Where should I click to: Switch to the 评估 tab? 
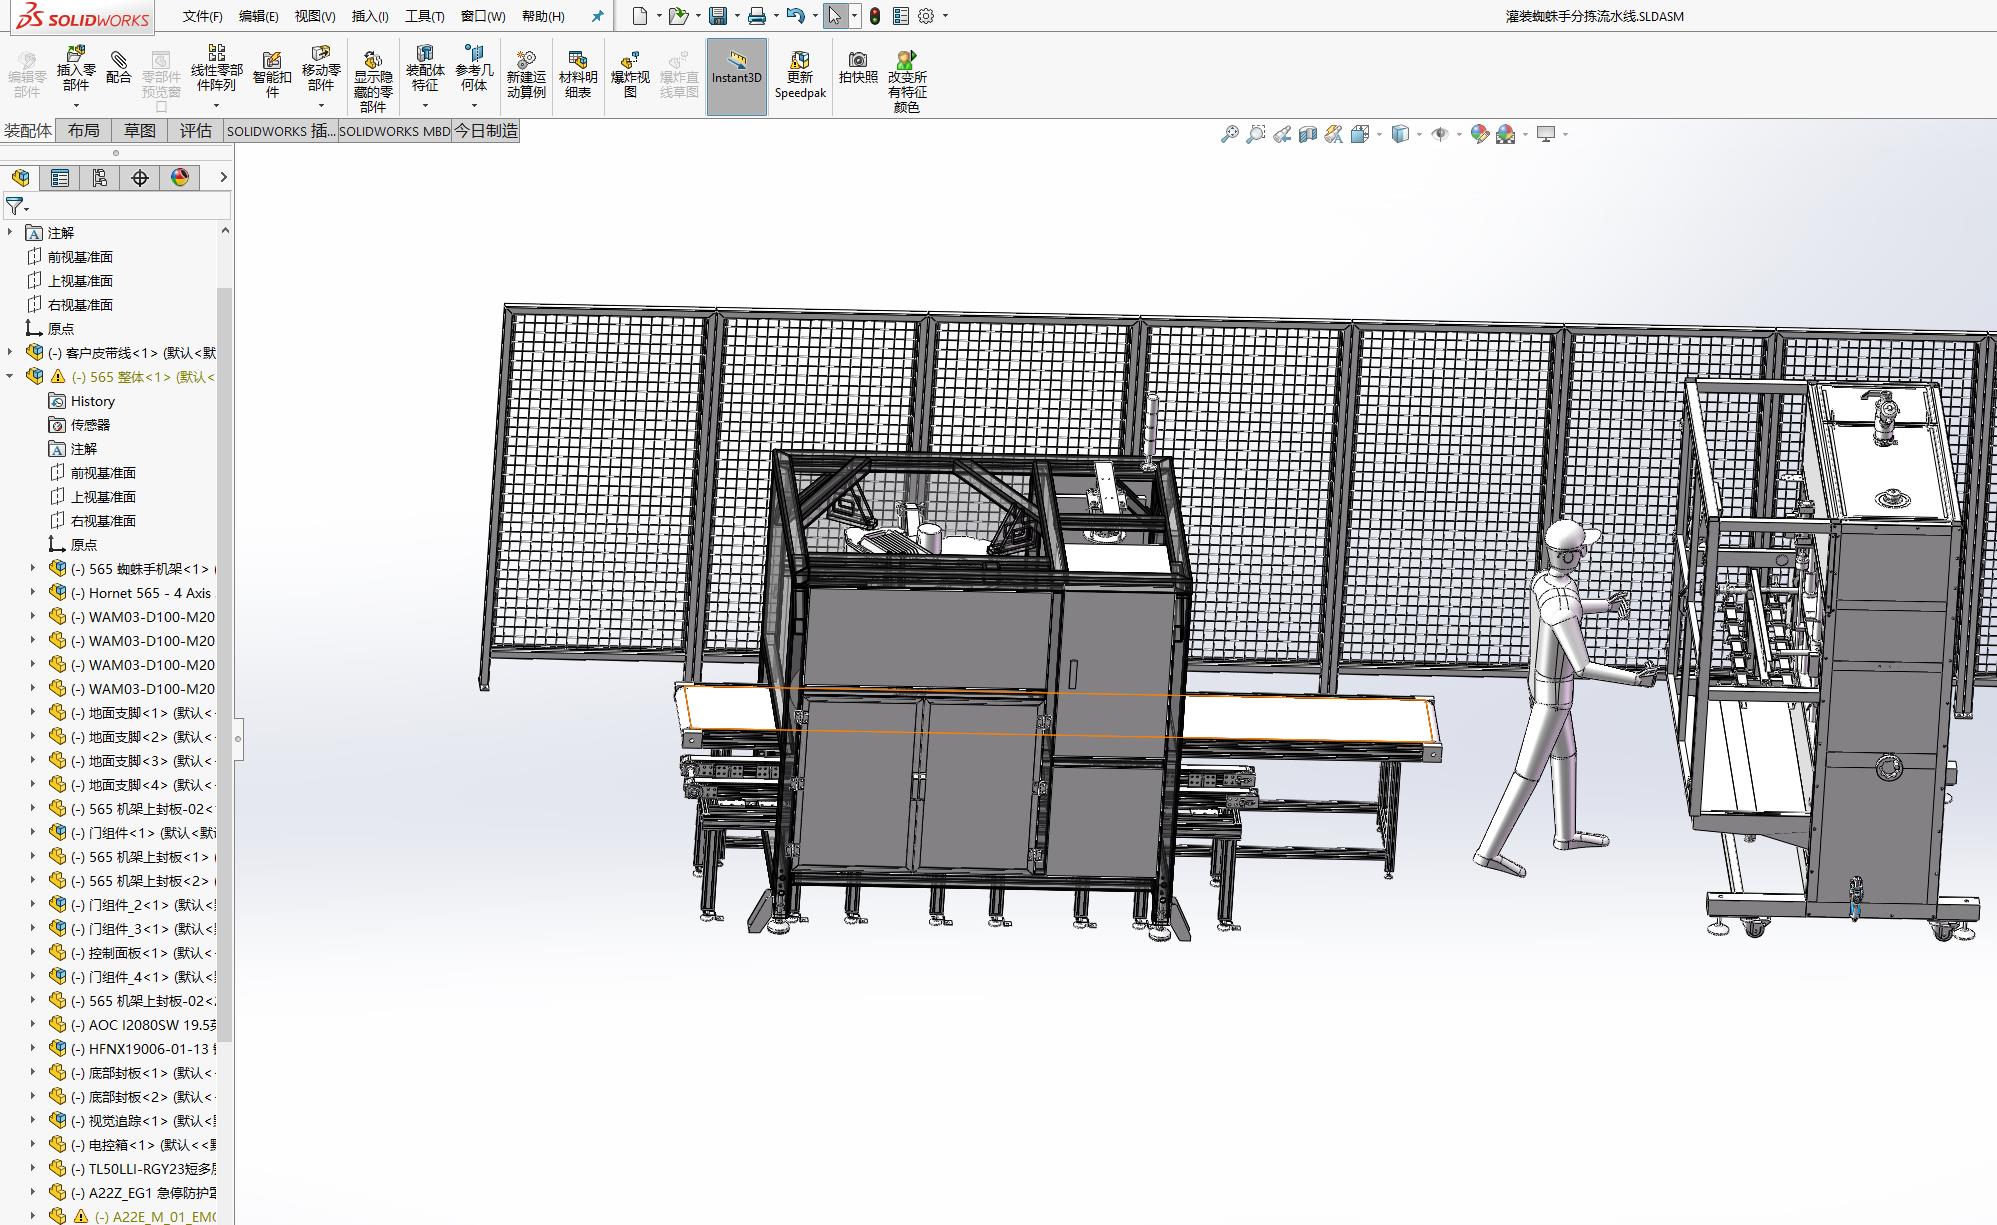(x=196, y=131)
